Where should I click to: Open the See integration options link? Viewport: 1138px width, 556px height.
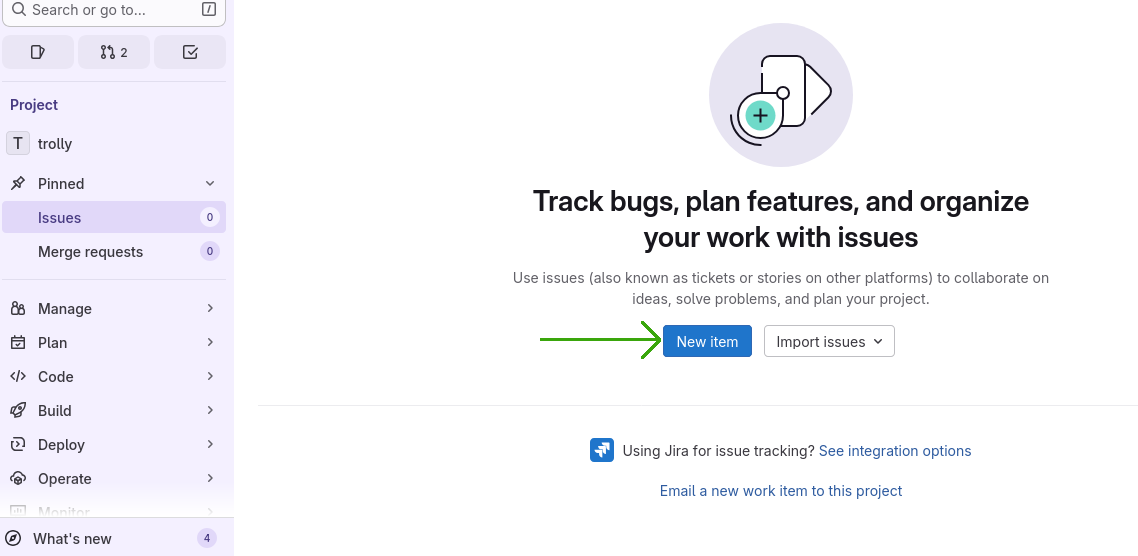click(x=895, y=451)
